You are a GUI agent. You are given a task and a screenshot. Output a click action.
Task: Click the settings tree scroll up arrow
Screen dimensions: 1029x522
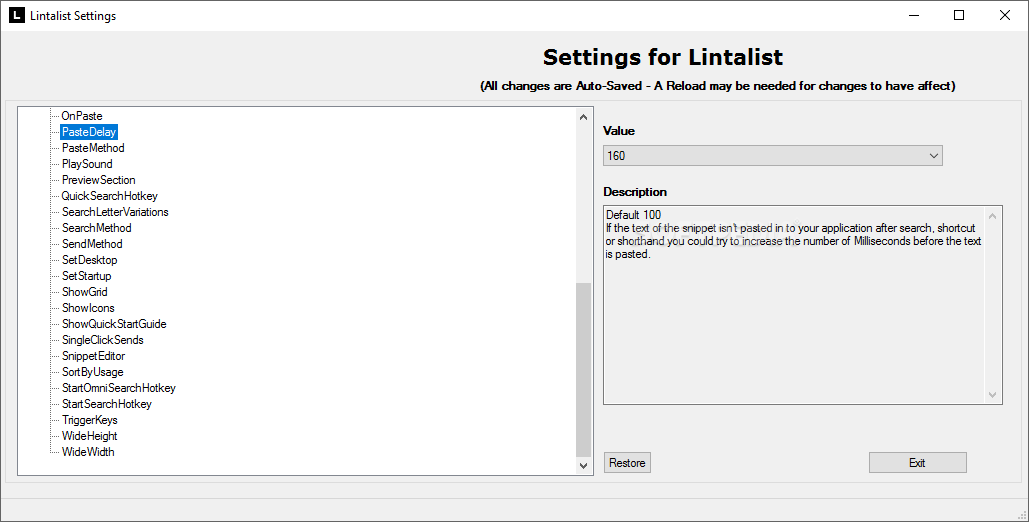[x=583, y=117]
